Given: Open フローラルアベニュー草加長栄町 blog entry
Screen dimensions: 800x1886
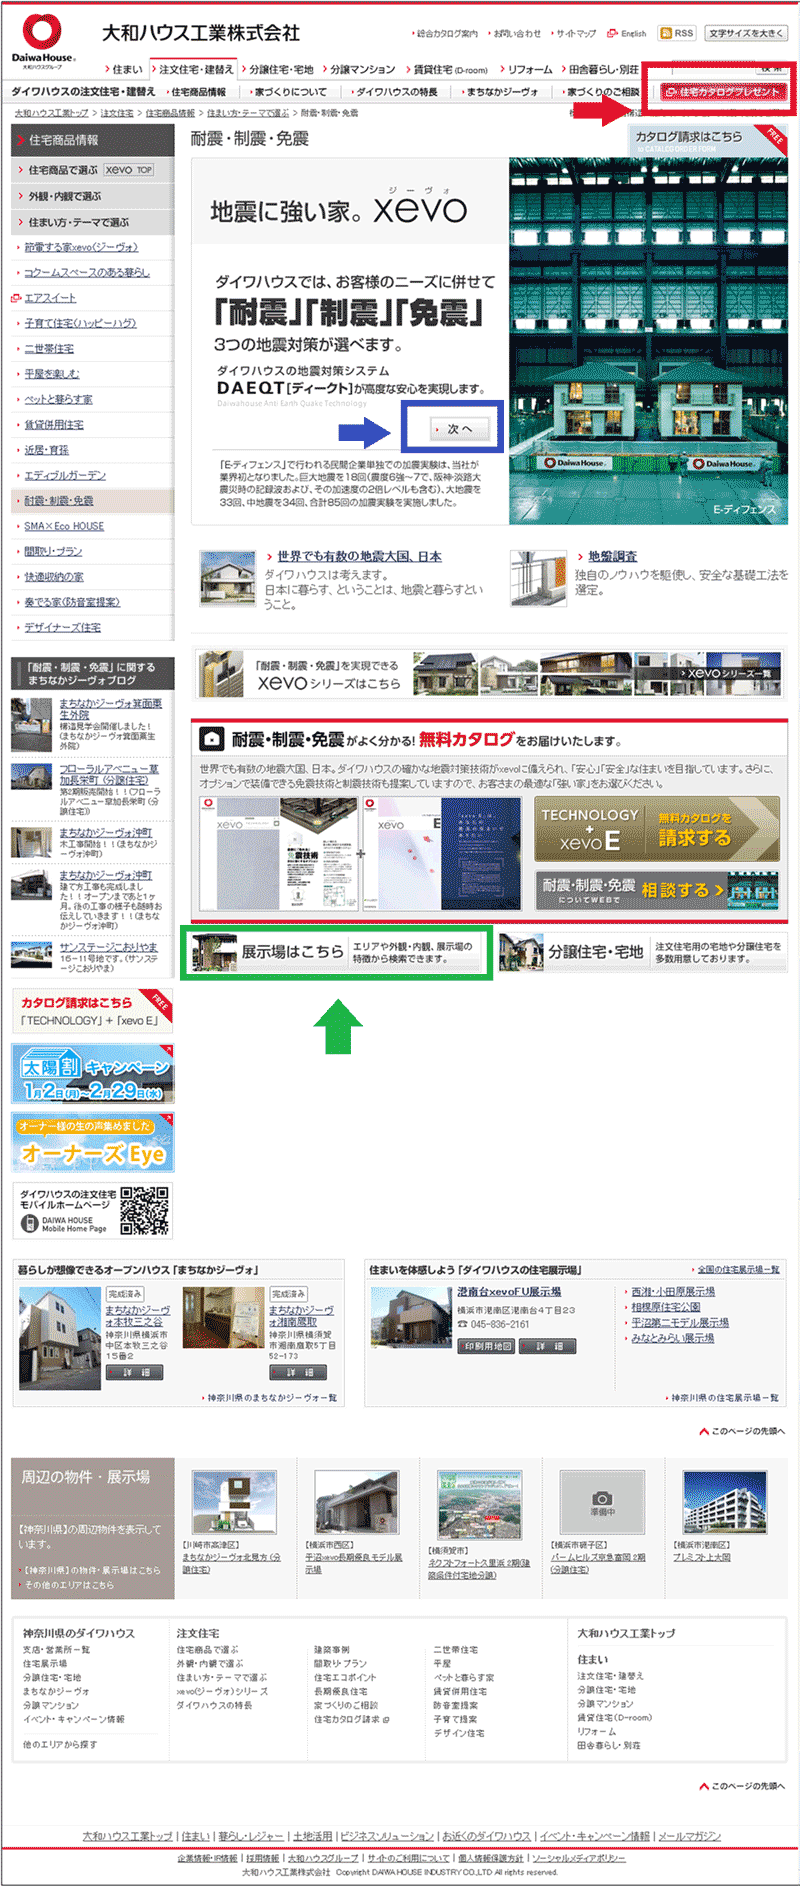Looking at the screenshot, I should point(108,774).
